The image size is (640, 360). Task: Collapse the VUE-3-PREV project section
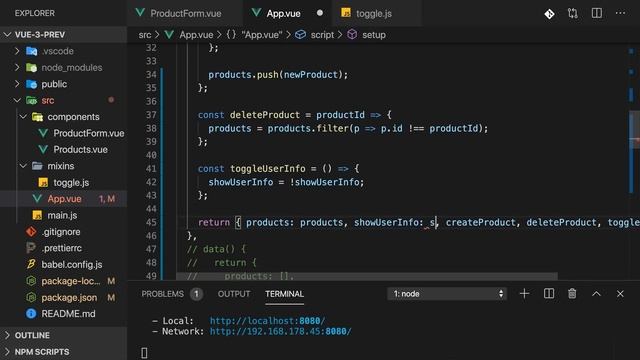[7, 35]
